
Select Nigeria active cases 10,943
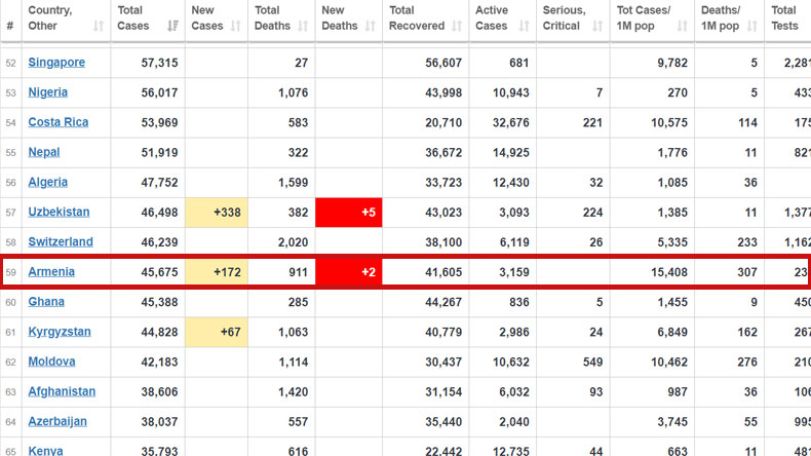[510, 93]
